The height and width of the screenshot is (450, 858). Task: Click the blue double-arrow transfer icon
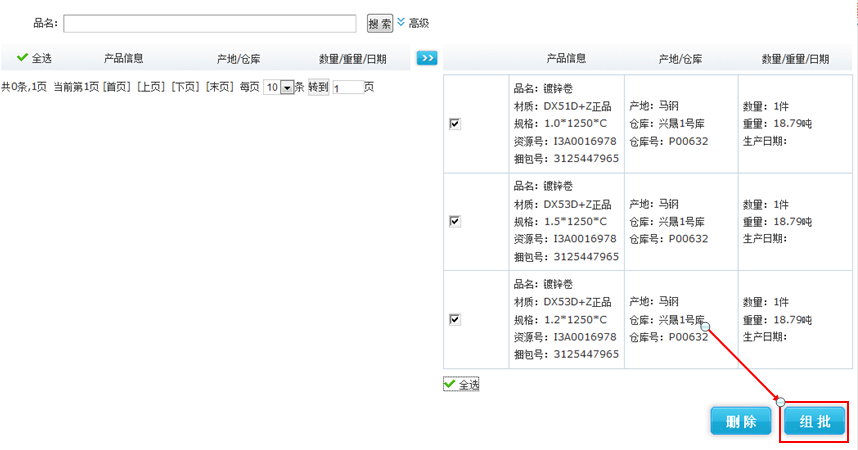click(x=427, y=59)
